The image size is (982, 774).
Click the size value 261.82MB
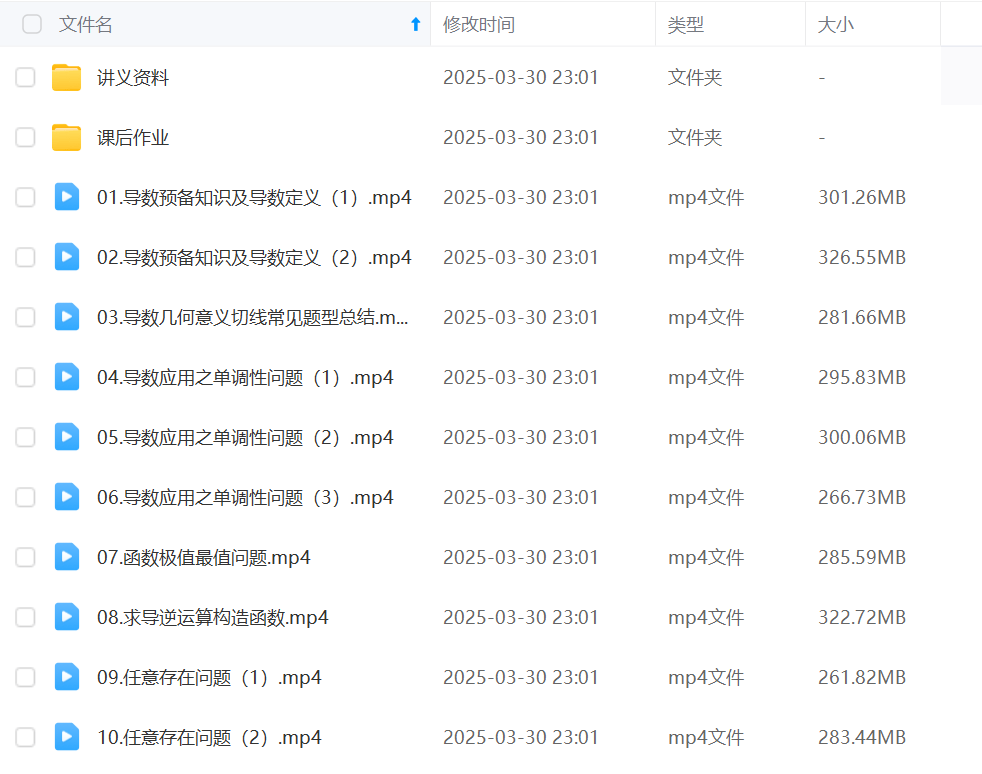[x=862, y=677]
